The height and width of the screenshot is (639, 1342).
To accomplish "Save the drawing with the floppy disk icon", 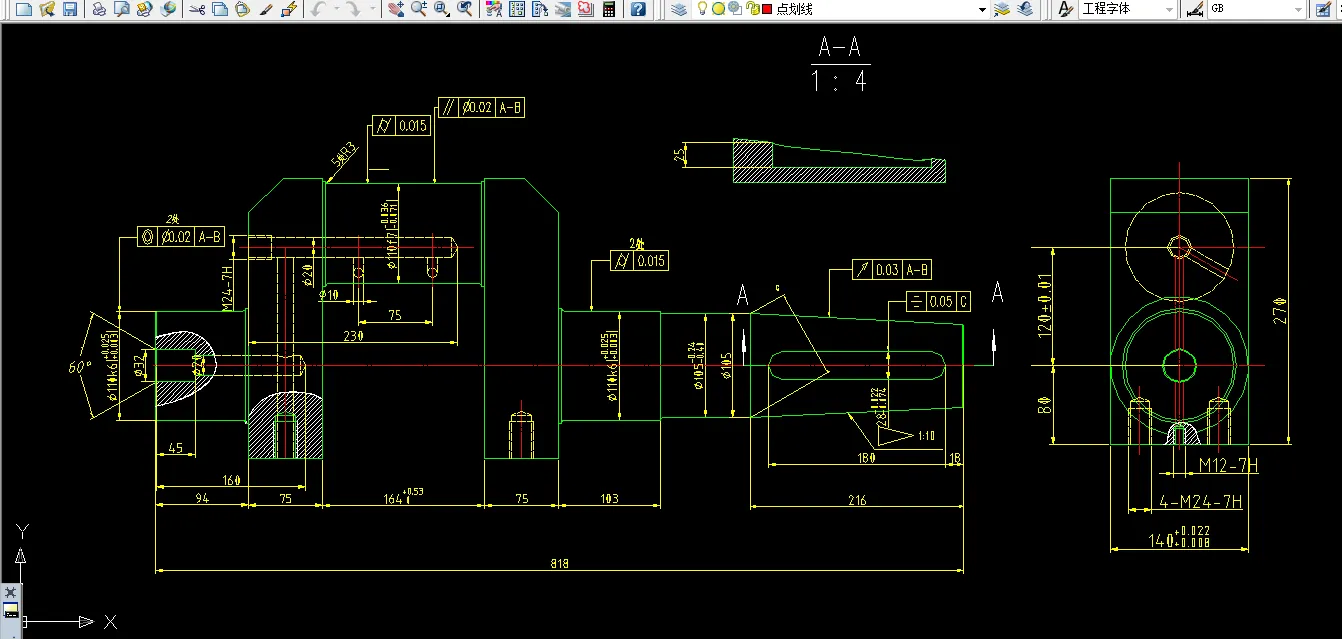I will [x=70, y=9].
